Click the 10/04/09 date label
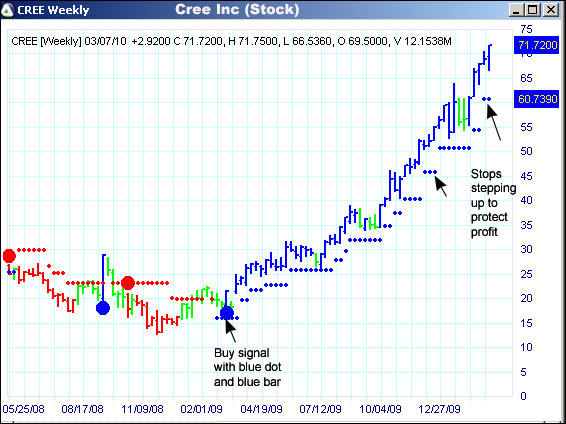Screen dimensions: 566x424 (380, 409)
